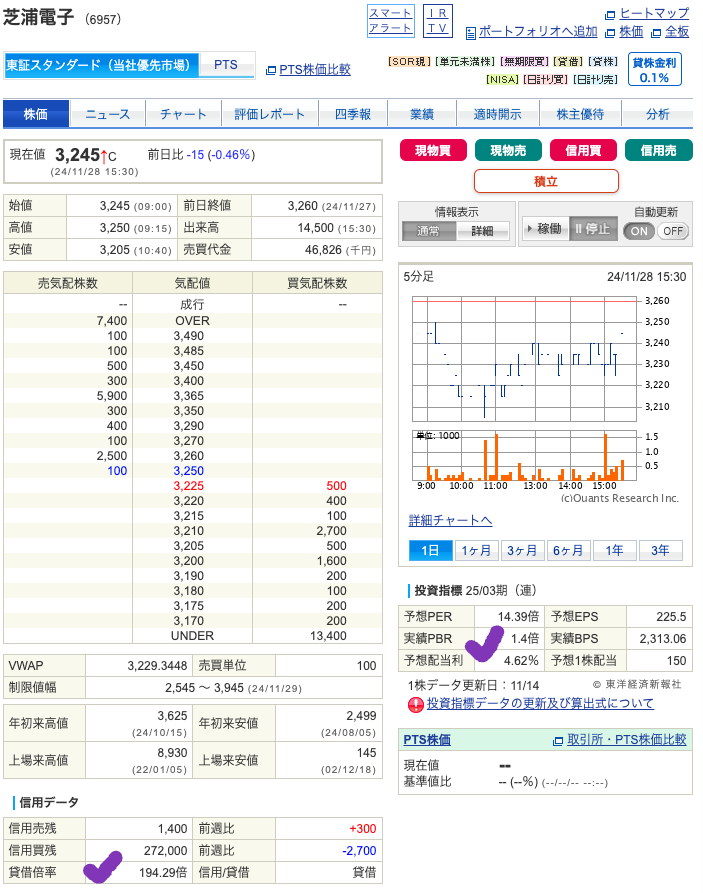This screenshot has height=893, width=703.
Task: Click the 予想PER 14.39倍 value
Action: (518, 617)
